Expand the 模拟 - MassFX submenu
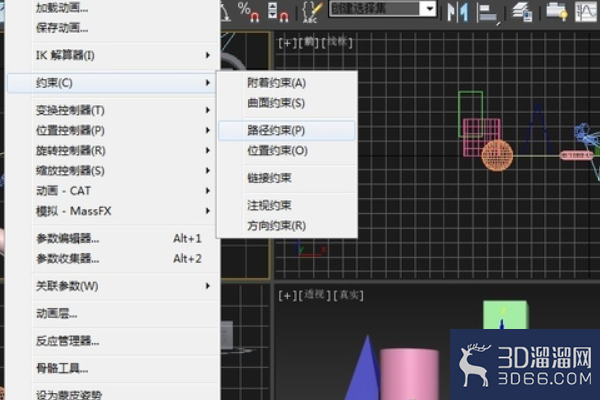This screenshot has width=600, height=400. [112, 211]
